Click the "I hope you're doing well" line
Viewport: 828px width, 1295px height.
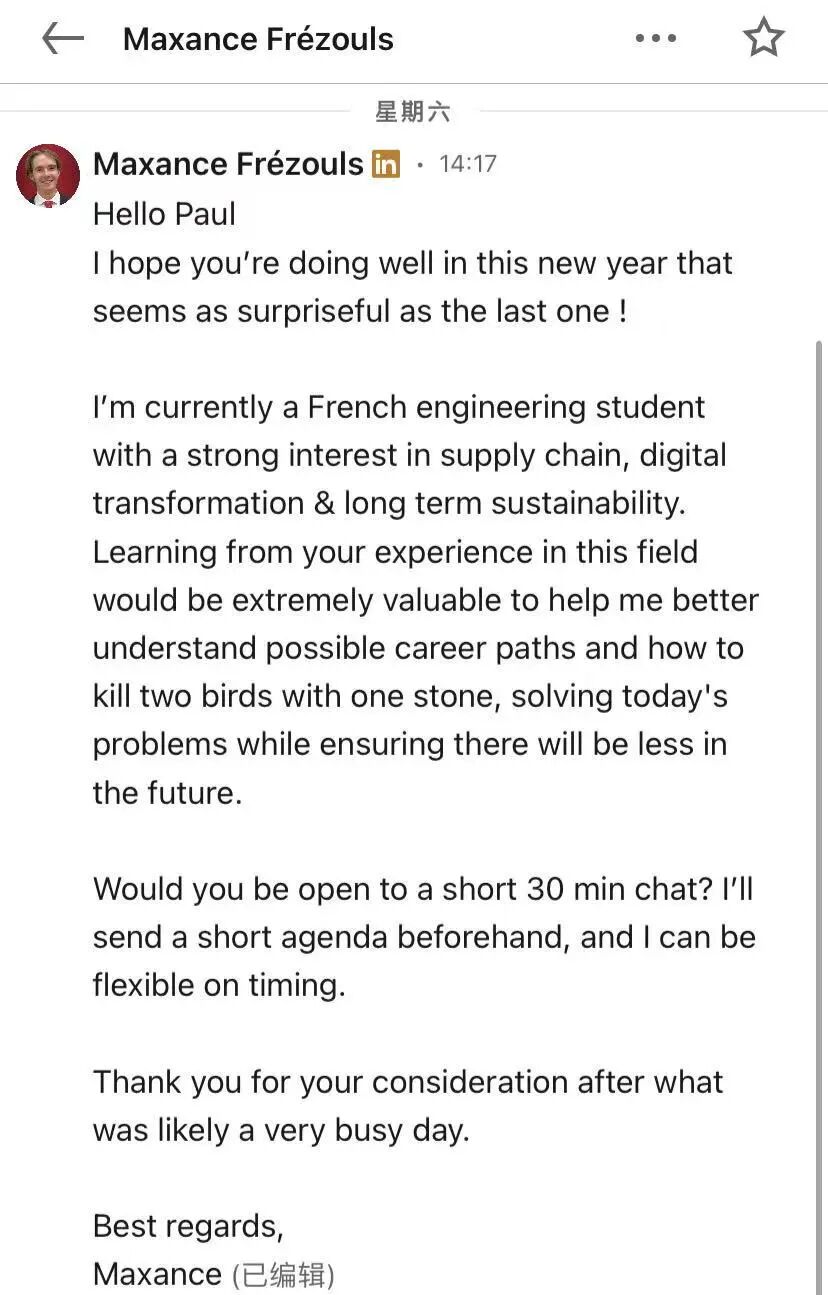pos(412,263)
